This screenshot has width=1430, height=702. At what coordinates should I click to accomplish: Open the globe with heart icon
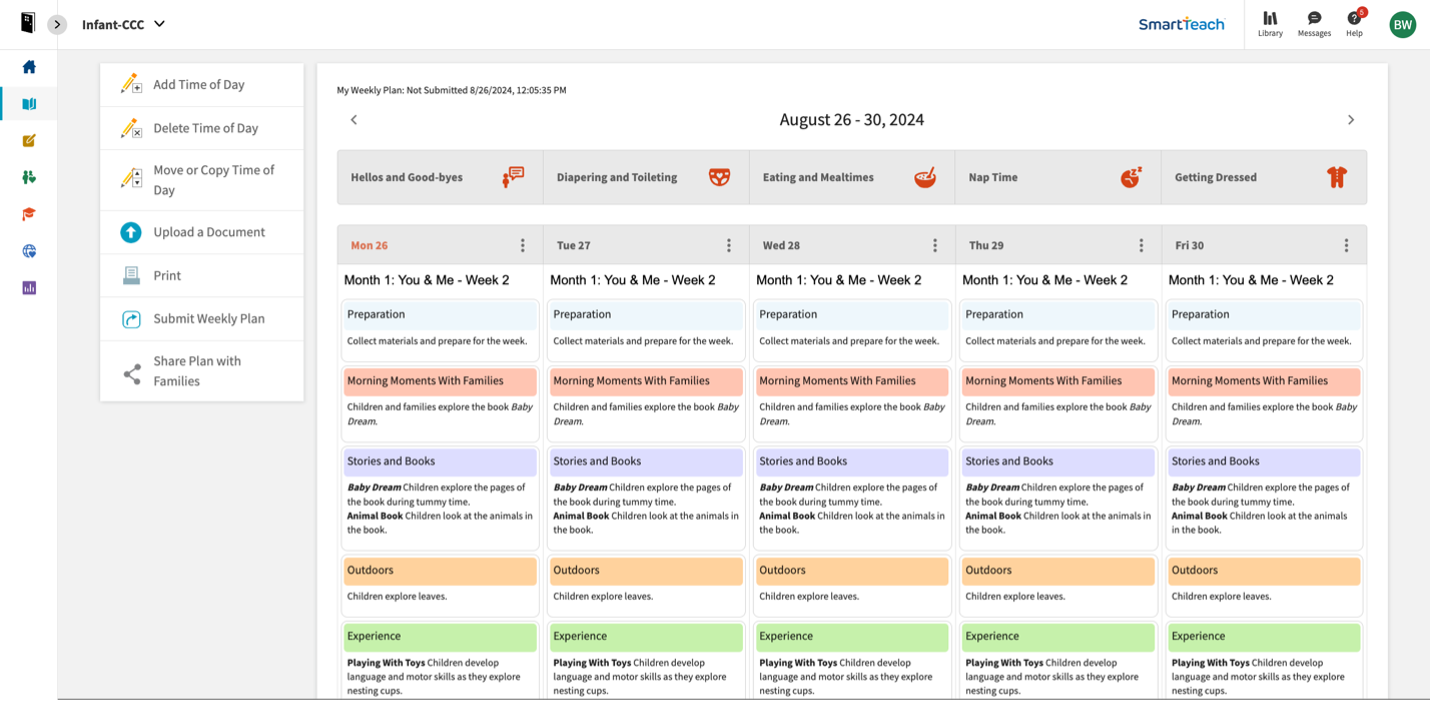pyautogui.click(x=29, y=251)
